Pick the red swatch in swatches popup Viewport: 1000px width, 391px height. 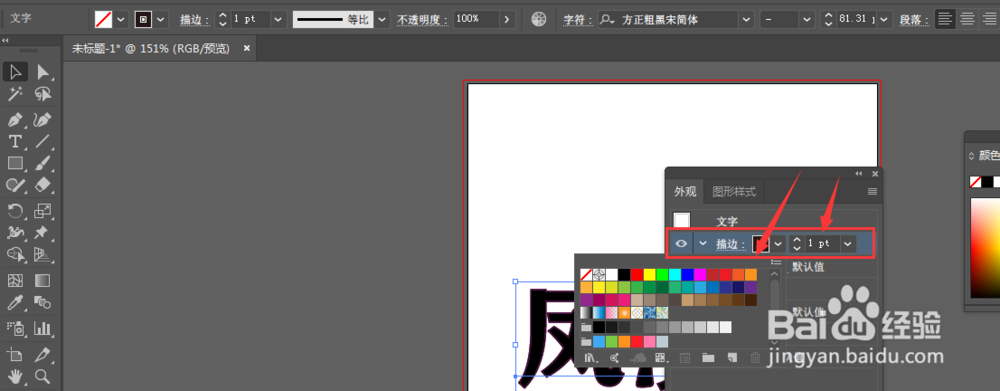coord(636,274)
